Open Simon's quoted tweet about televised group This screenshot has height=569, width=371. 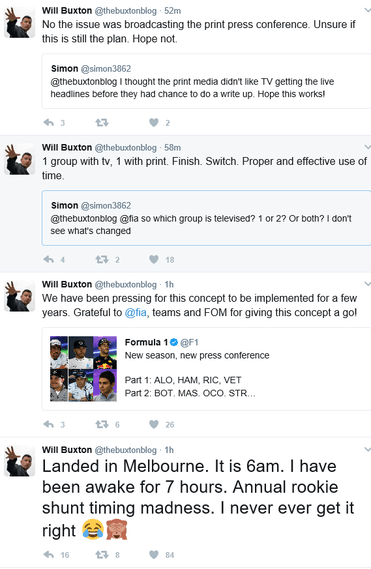[x=206, y=218]
